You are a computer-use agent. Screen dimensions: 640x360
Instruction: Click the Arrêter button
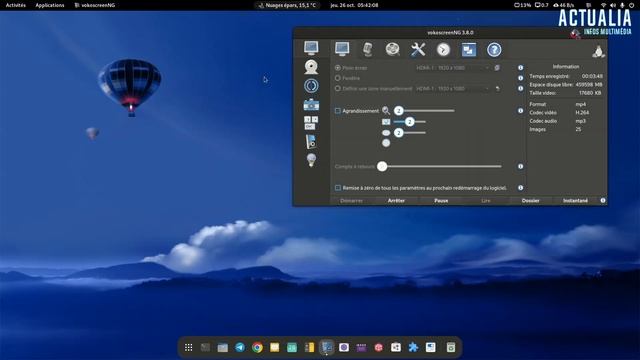tap(396, 200)
